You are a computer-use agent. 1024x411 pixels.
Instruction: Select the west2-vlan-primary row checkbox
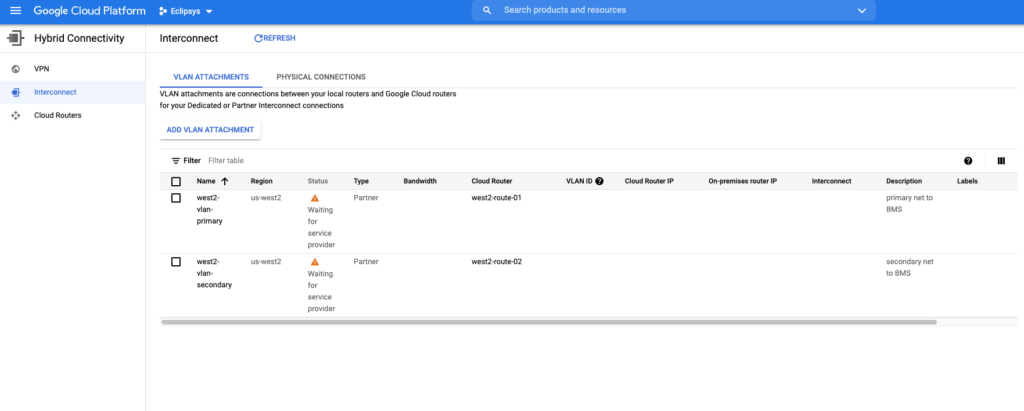176,198
